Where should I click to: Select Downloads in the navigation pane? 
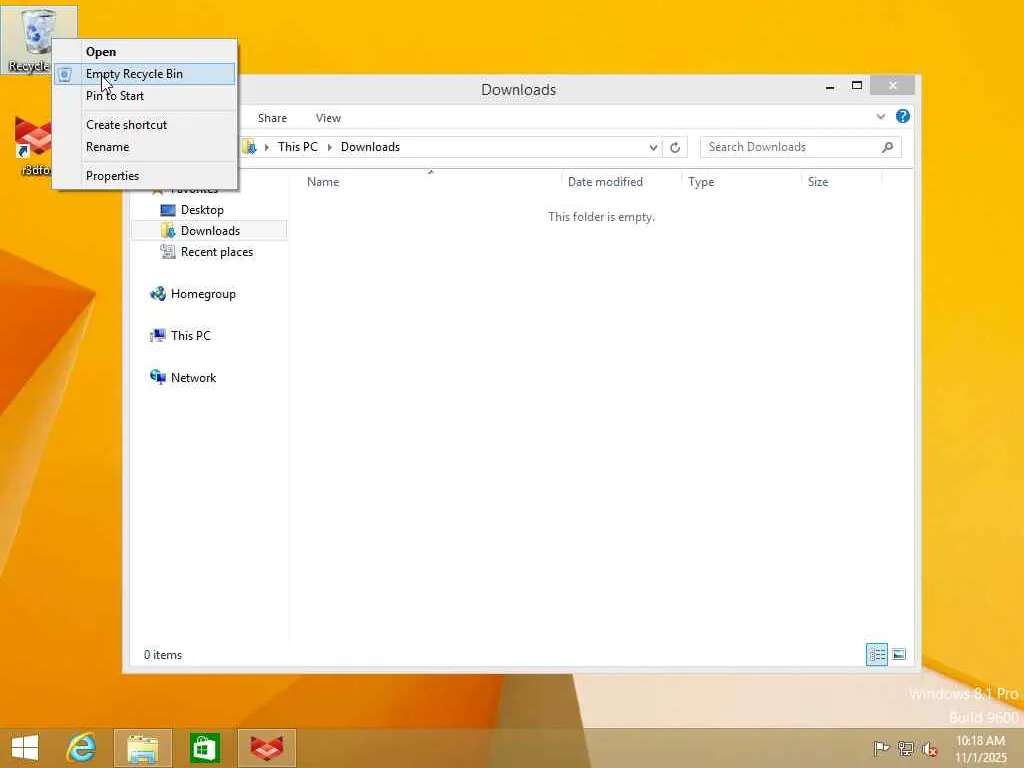coord(210,231)
